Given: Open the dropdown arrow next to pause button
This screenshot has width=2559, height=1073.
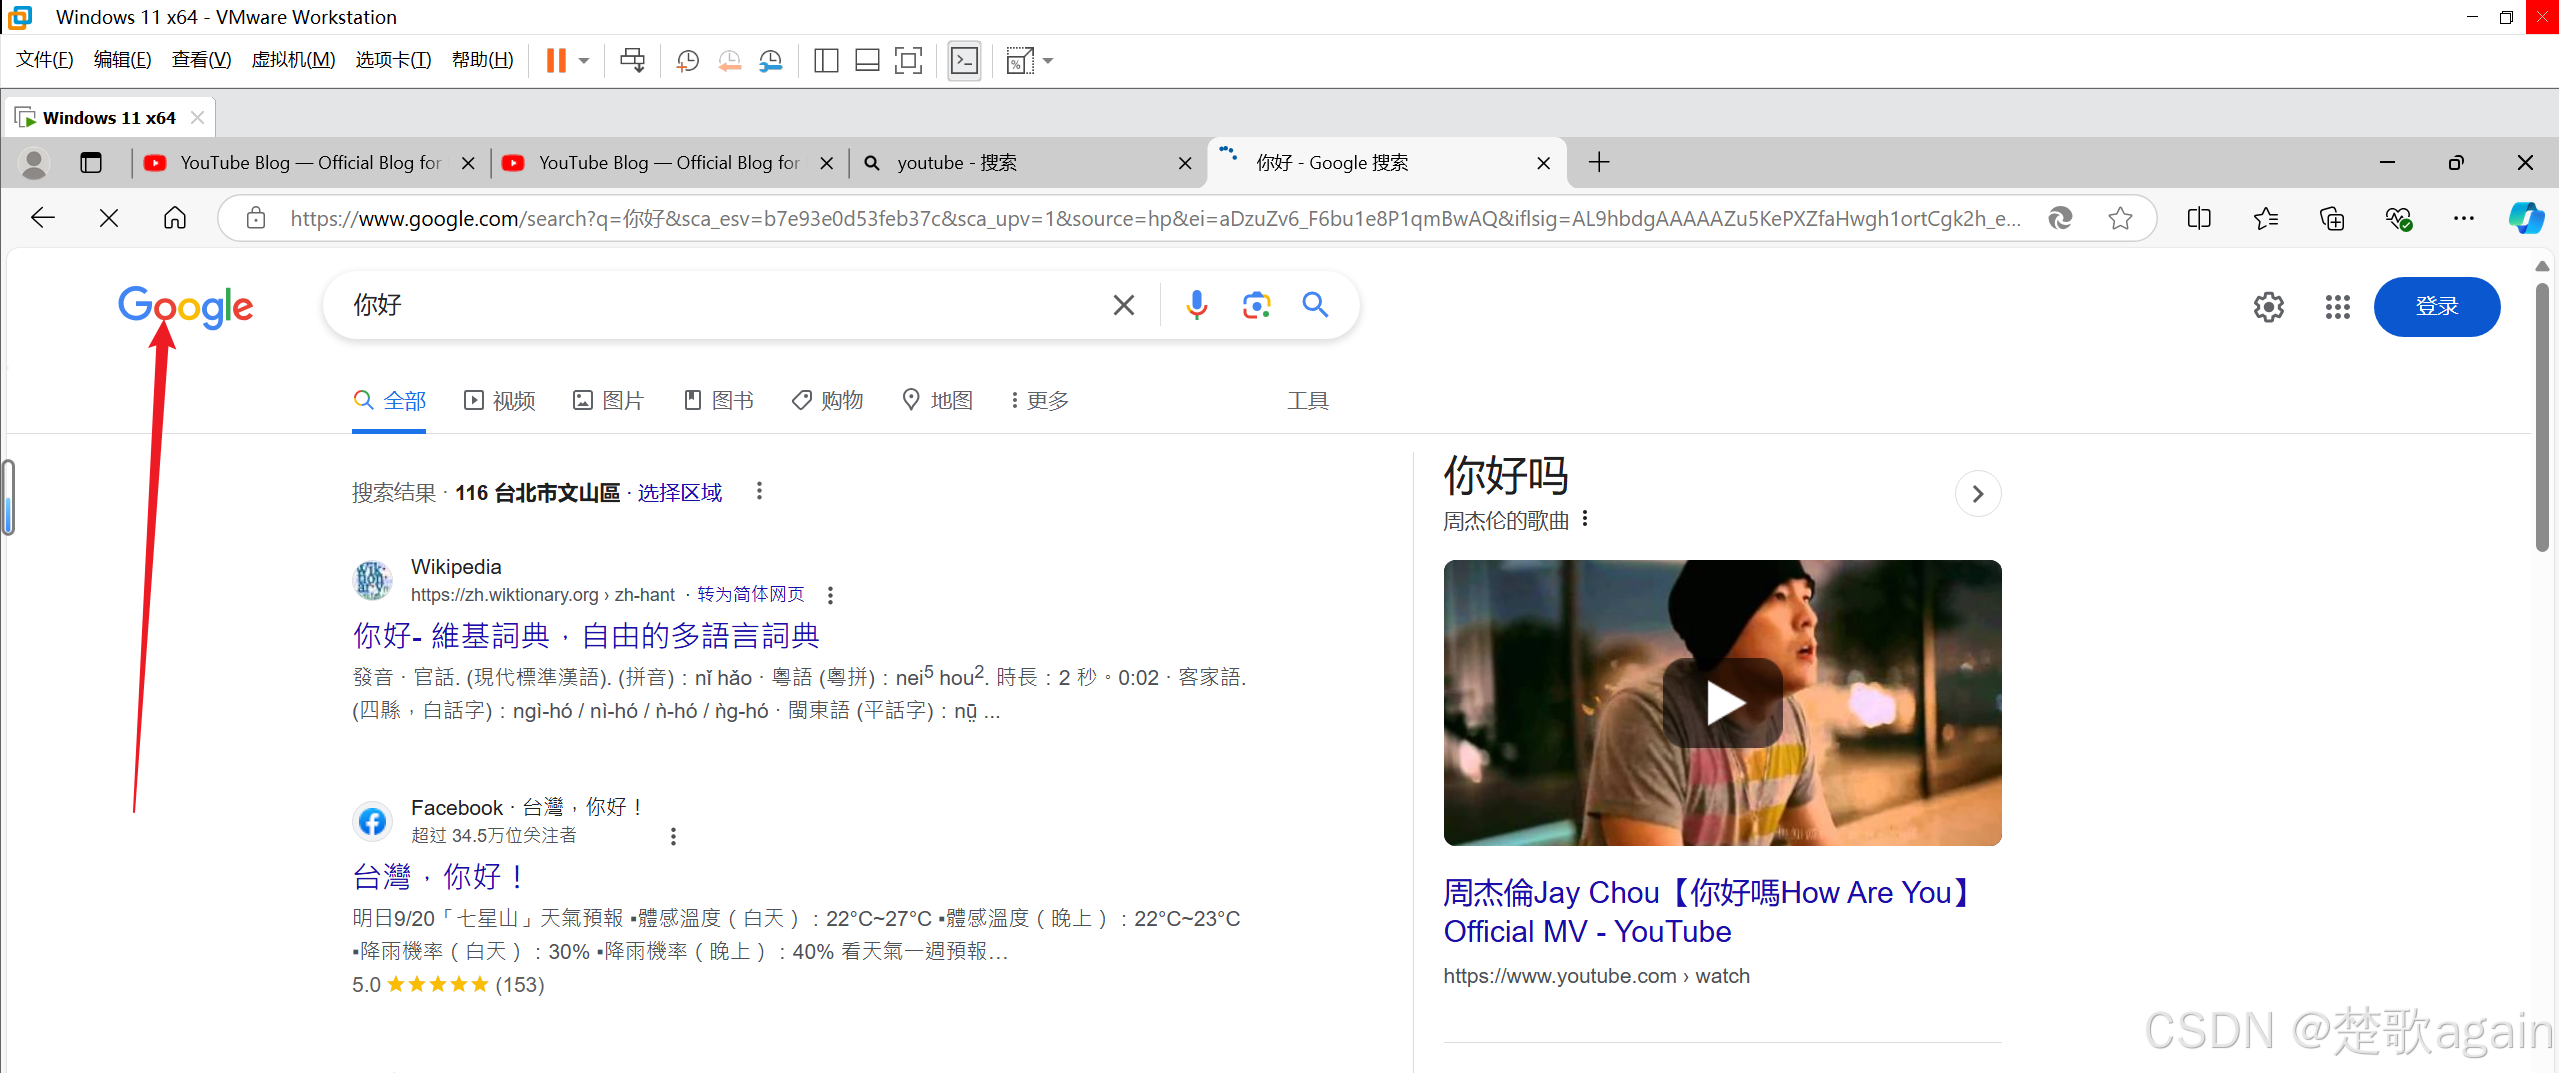Looking at the screenshot, I should tap(584, 61).
